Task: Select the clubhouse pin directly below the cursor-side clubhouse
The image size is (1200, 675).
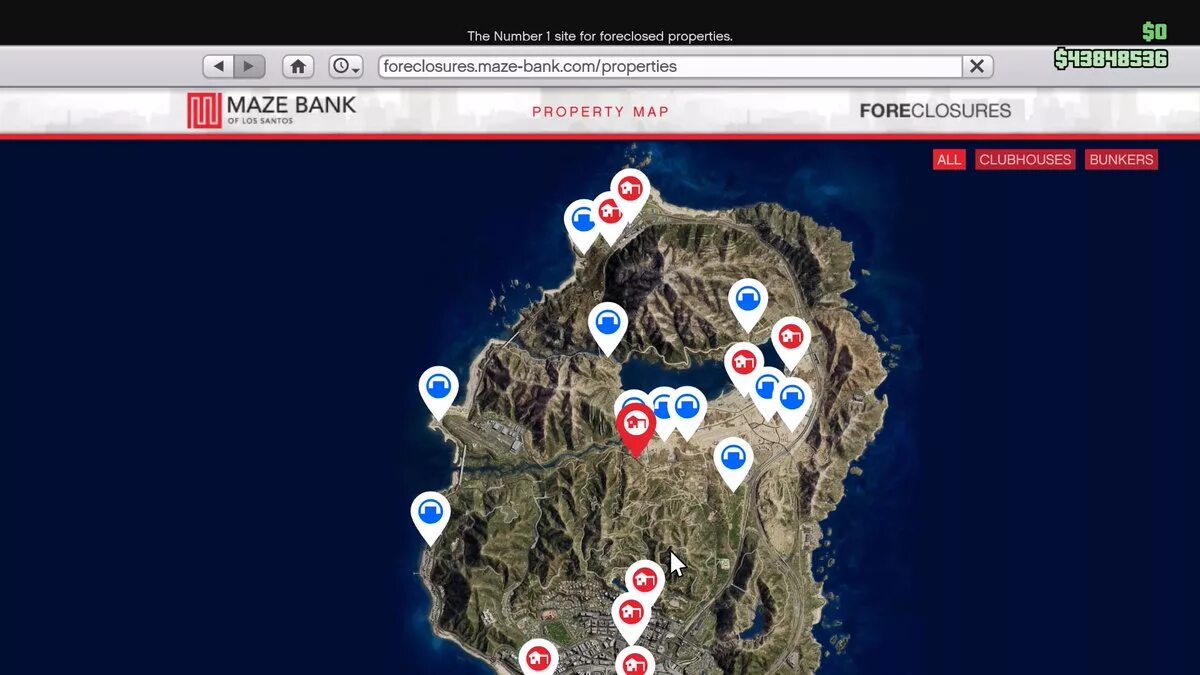Action: 630,614
